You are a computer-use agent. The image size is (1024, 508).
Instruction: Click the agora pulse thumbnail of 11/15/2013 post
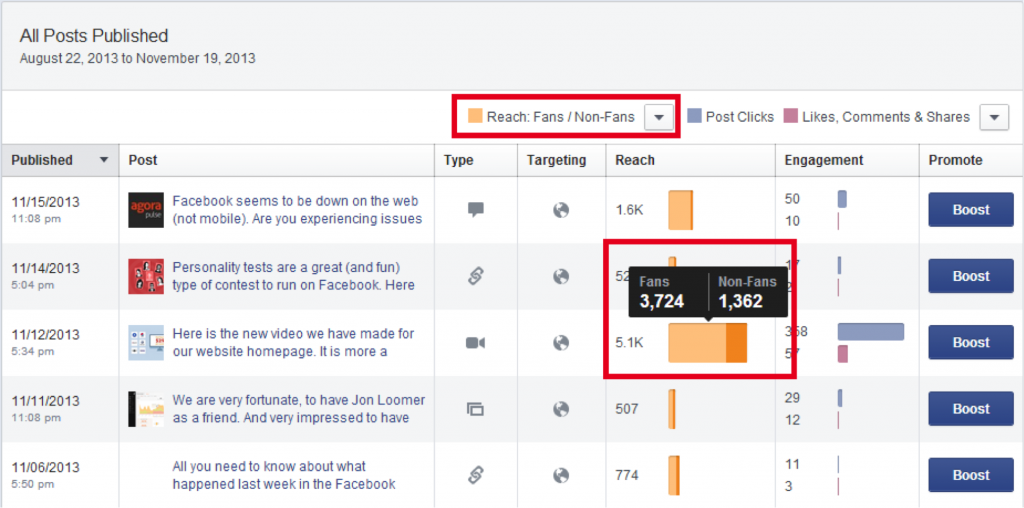(x=146, y=210)
